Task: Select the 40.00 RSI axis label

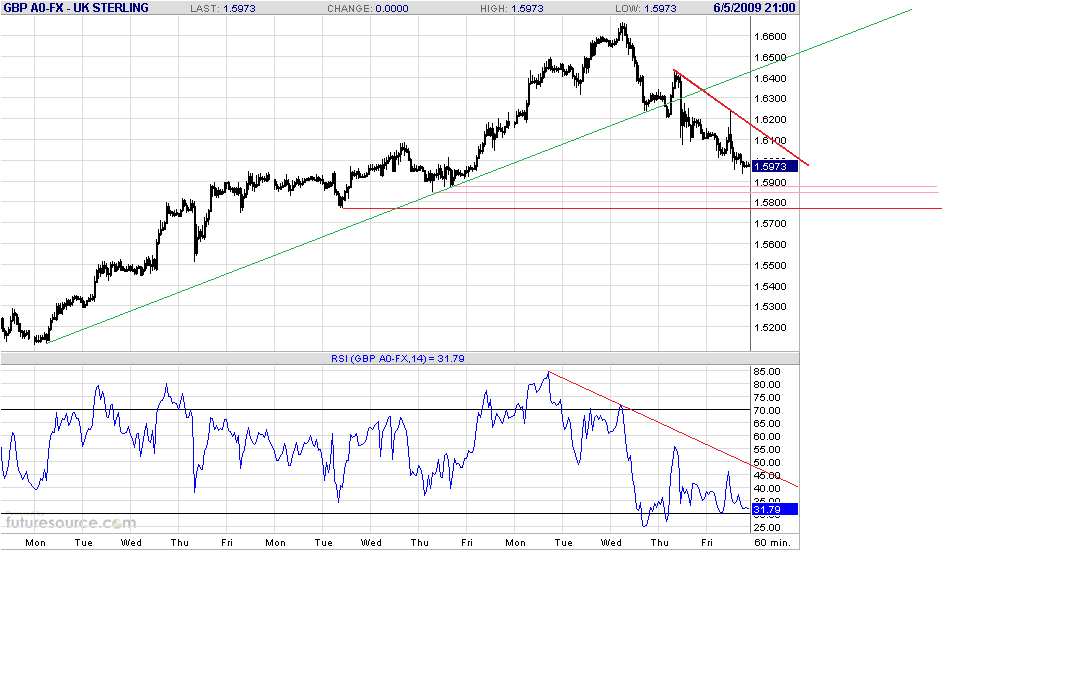Action: pyautogui.click(x=767, y=489)
